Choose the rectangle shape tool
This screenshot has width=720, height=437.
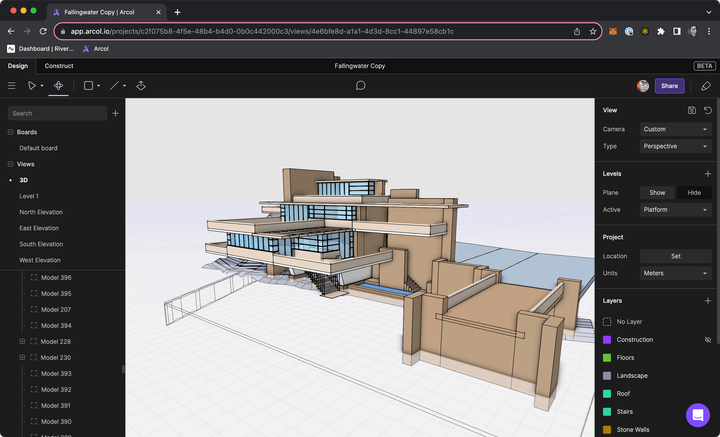[x=88, y=86]
